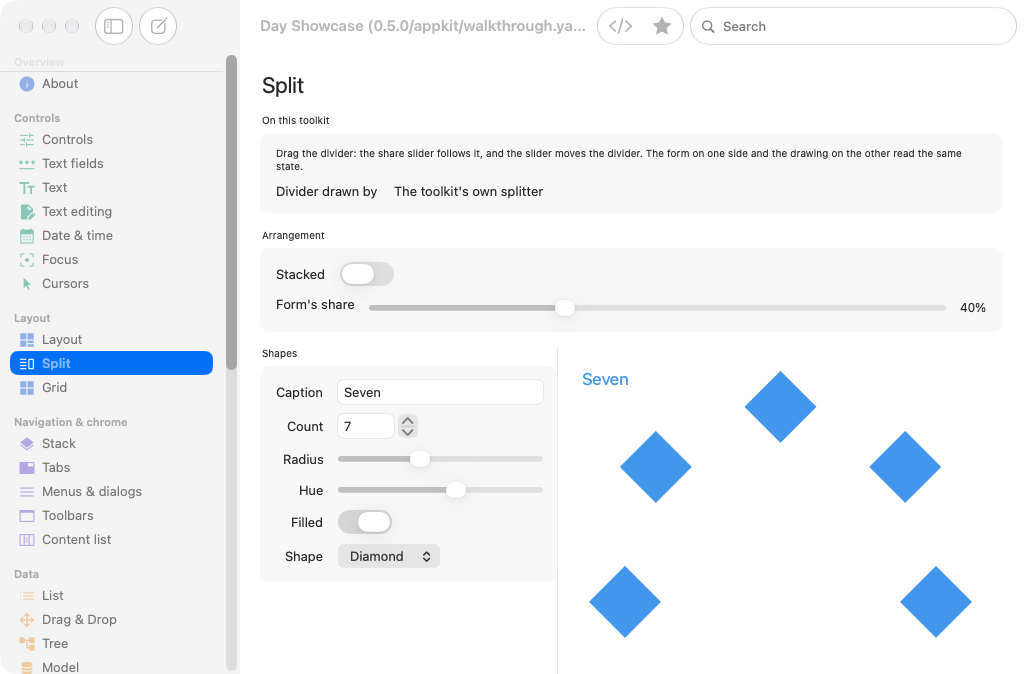
Task: Click the Toolbars window icon
Action: click(x=27, y=516)
